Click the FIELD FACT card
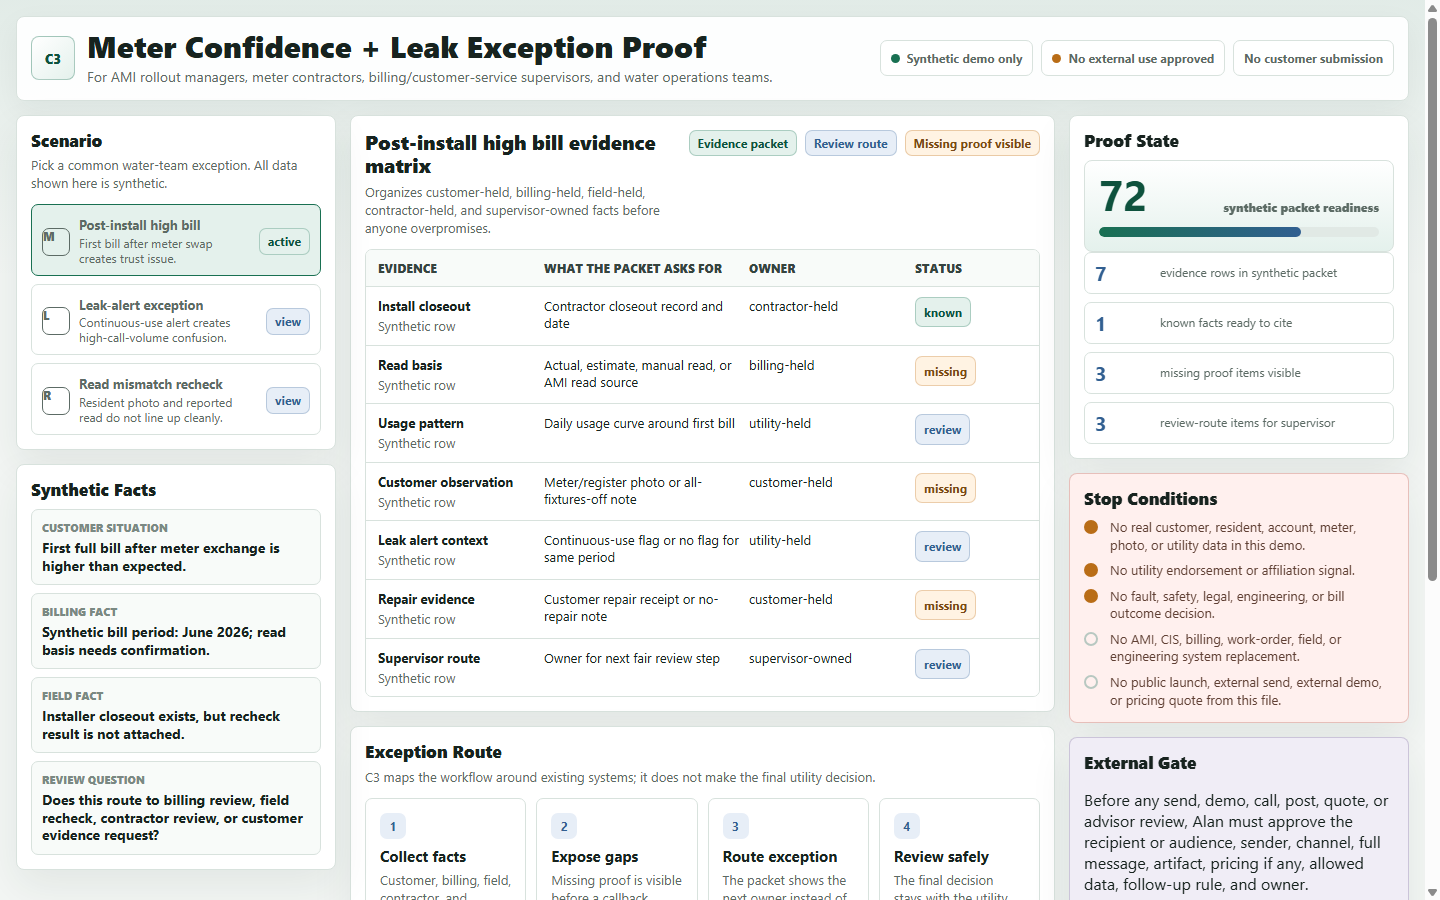 (x=176, y=715)
